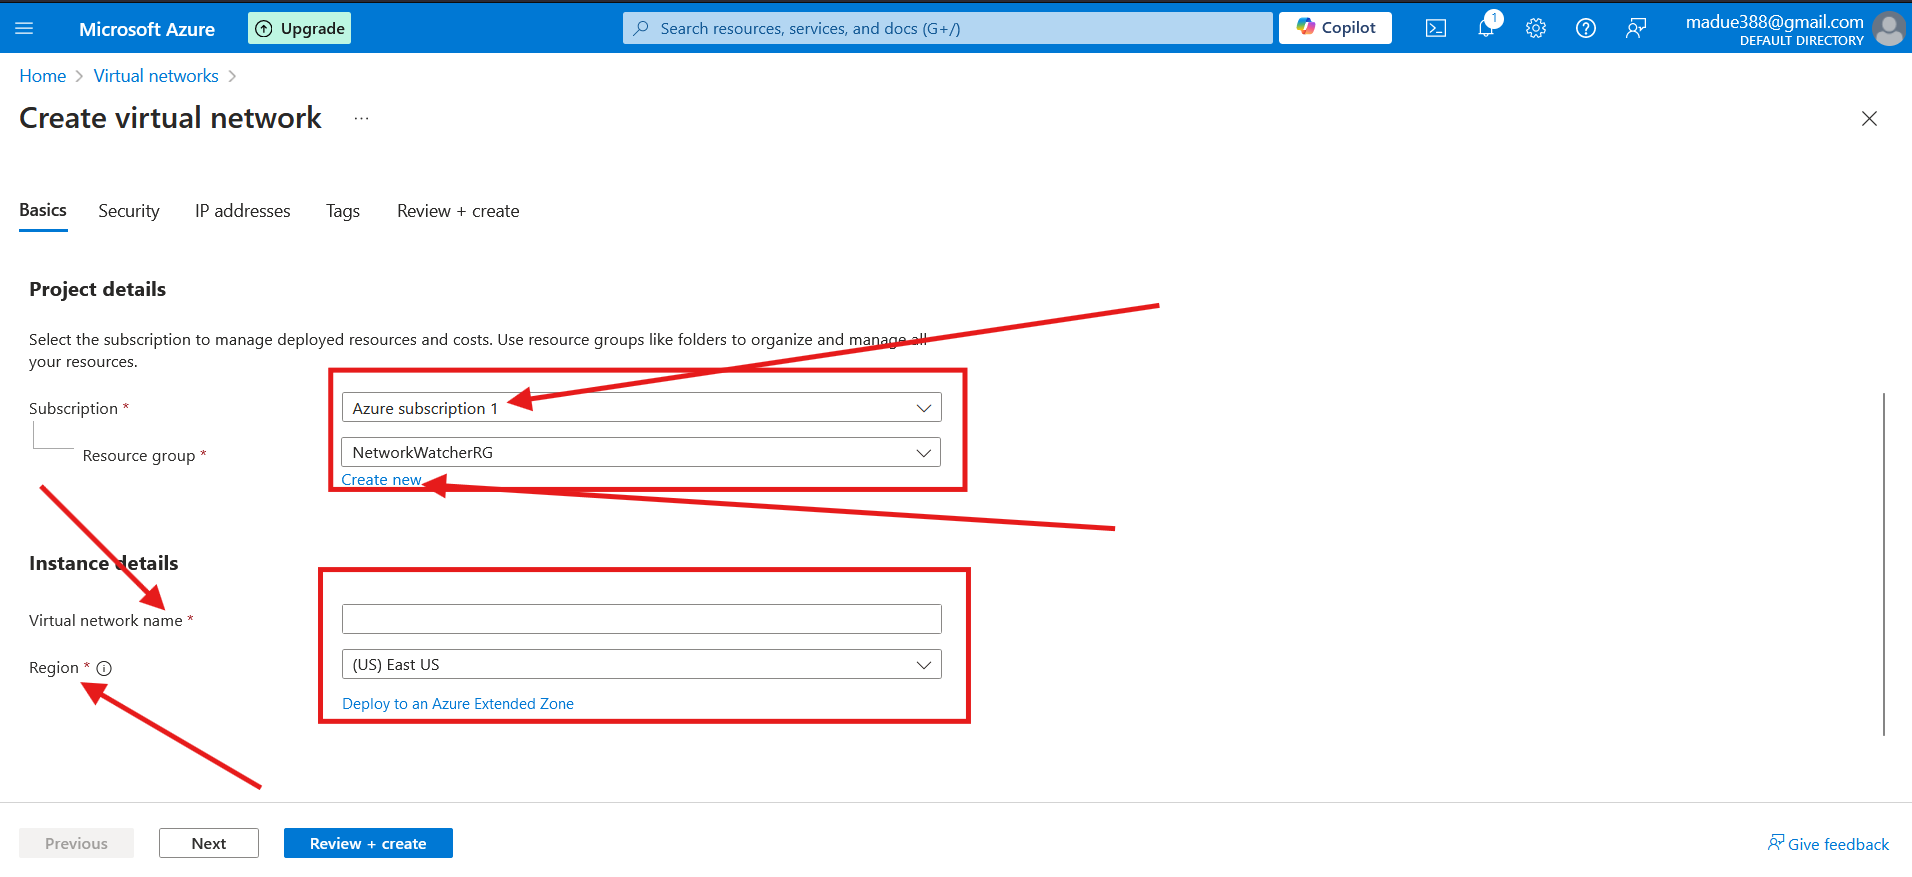Switch to the Review + create tab
This screenshot has height=877, width=1912.
[458, 211]
